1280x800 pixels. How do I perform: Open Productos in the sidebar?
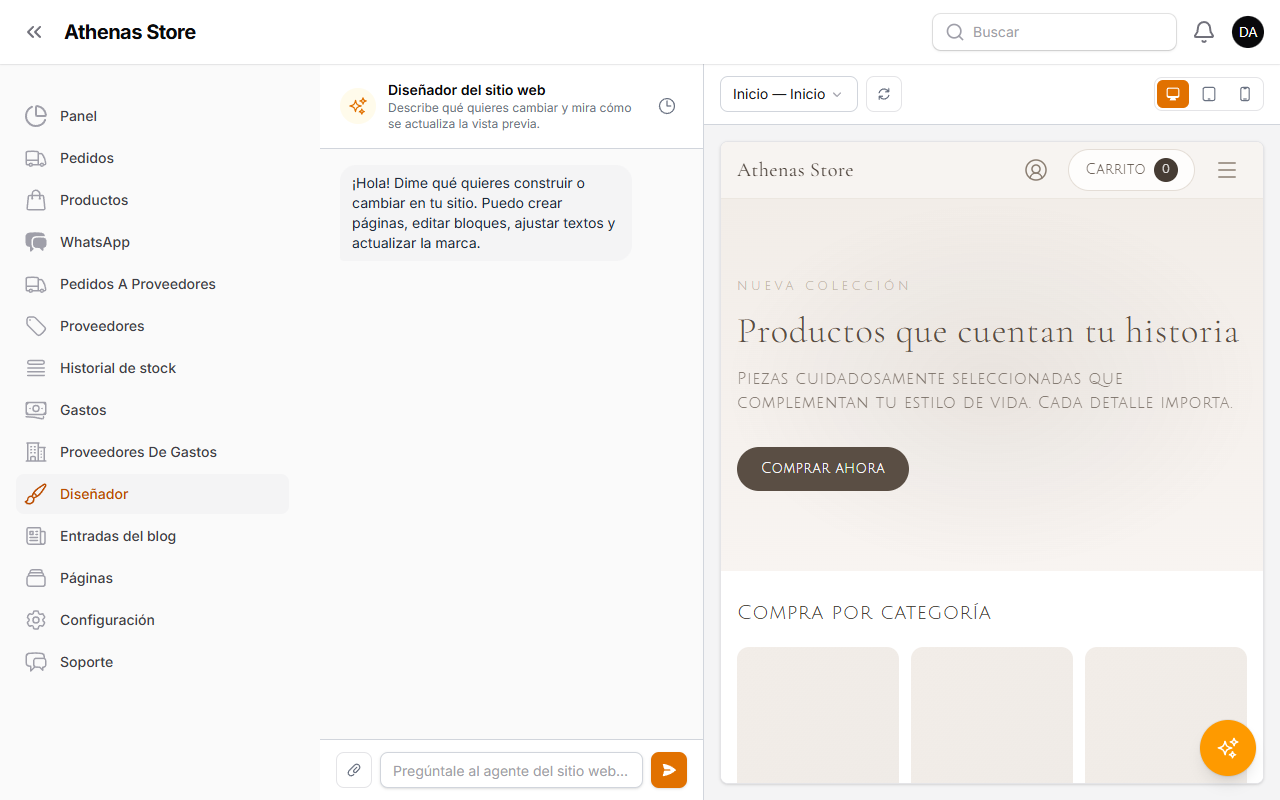coord(152,200)
